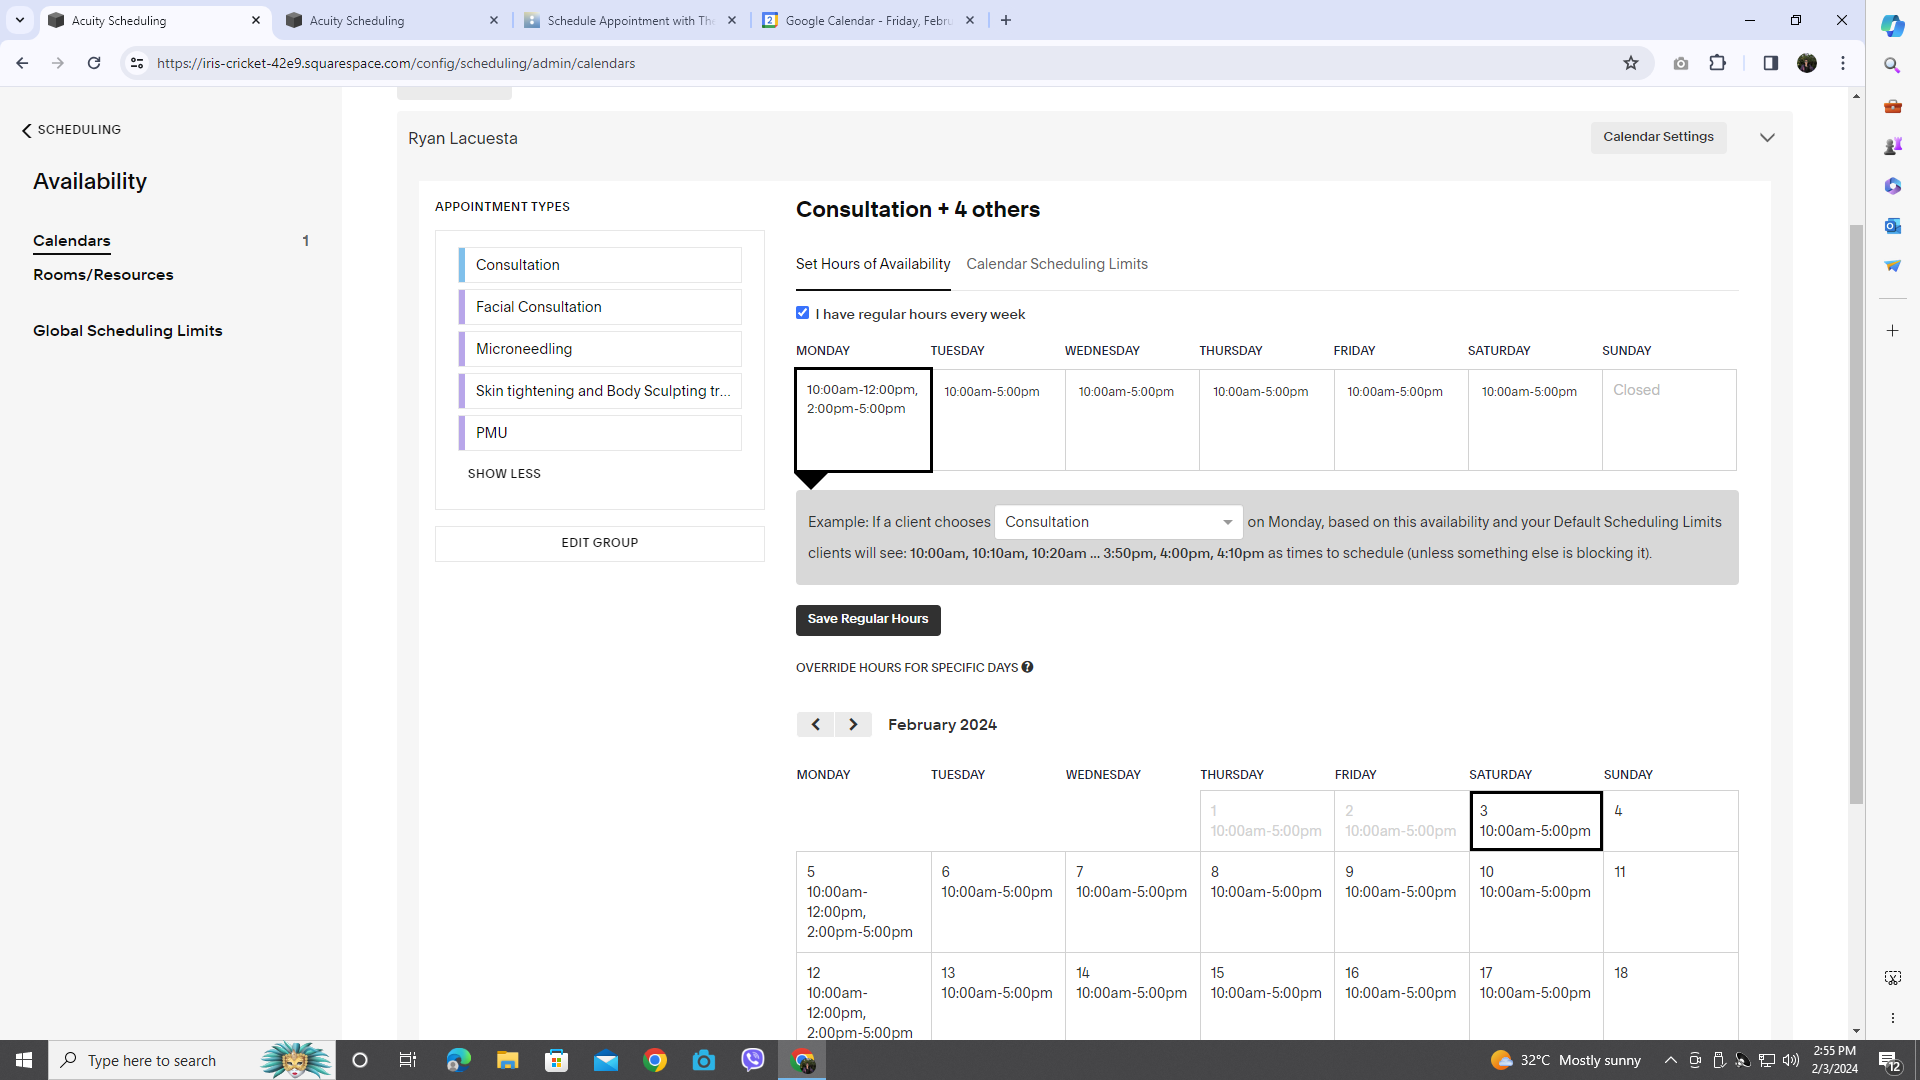Screen dimensions: 1920x1080
Task: Edit Tuesday's regular hours cell
Action: point(997,419)
